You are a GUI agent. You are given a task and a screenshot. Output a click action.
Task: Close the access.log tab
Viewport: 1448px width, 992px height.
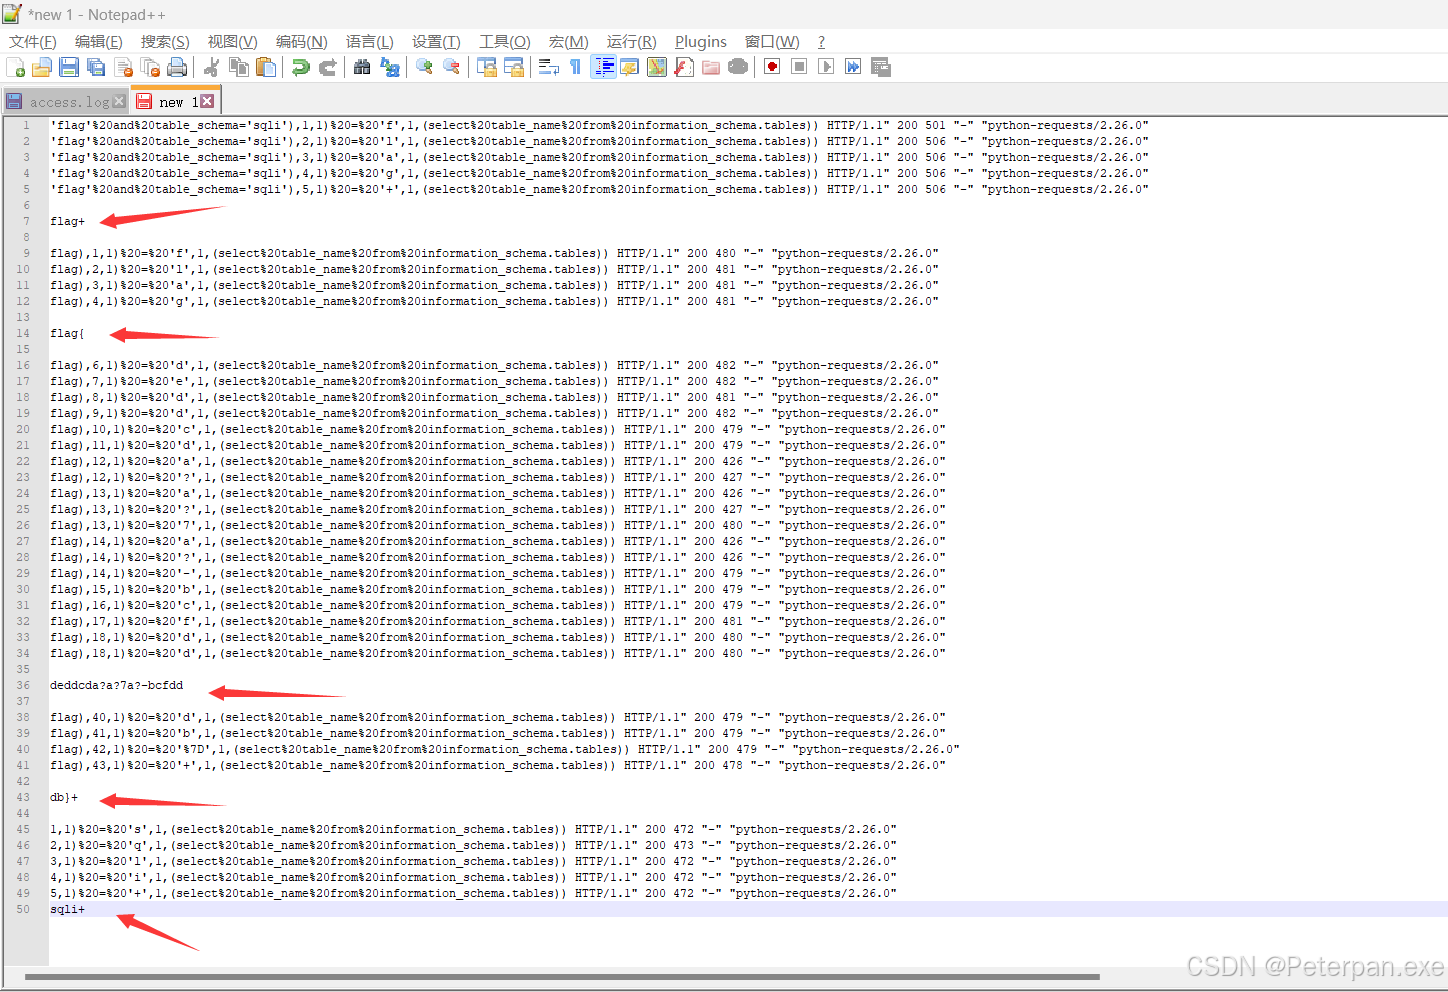coord(120,101)
